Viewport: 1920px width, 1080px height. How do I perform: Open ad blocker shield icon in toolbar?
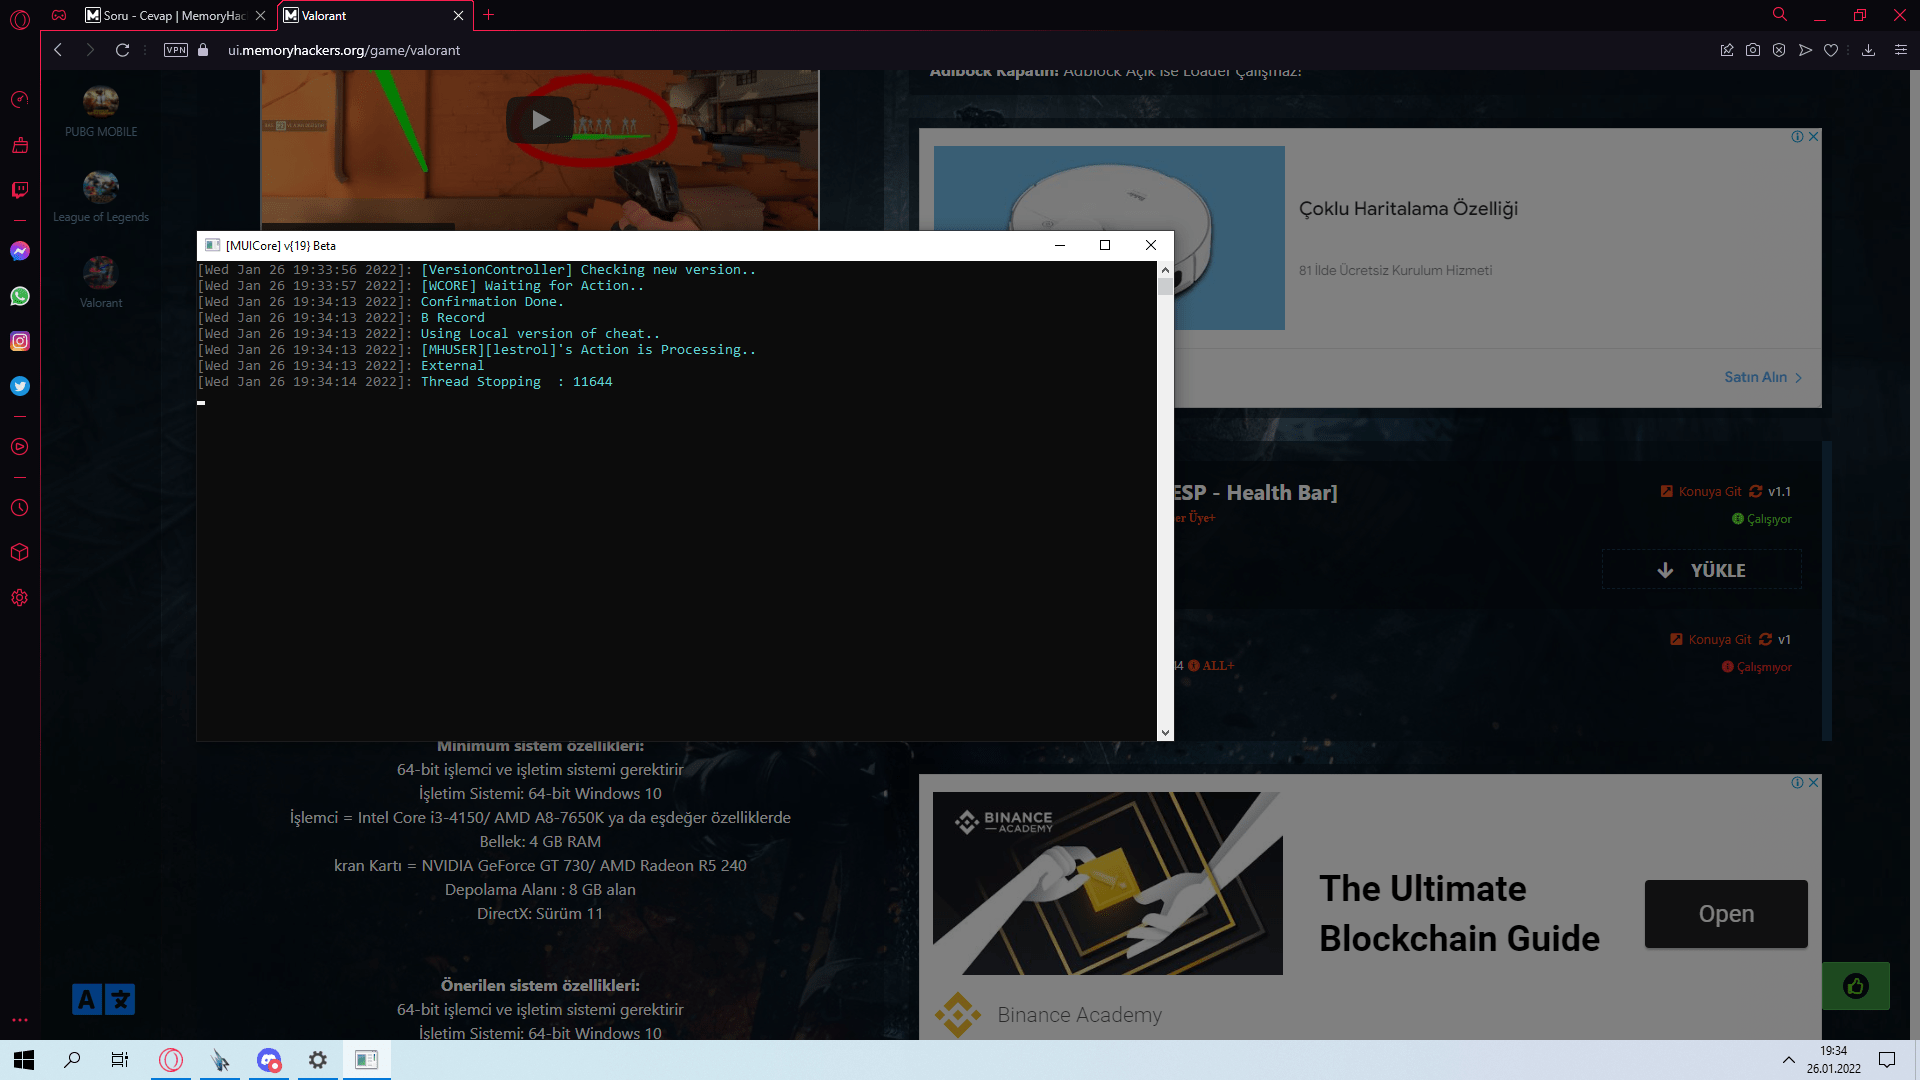(1779, 50)
